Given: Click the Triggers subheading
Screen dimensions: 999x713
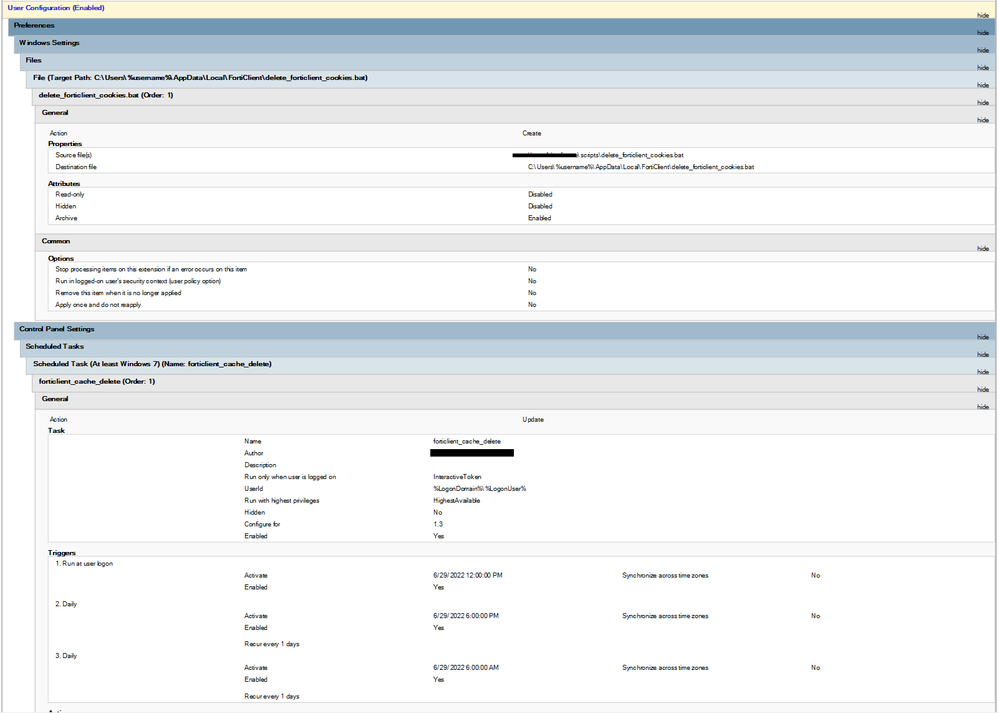Looking at the screenshot, I should coord(62,552).
